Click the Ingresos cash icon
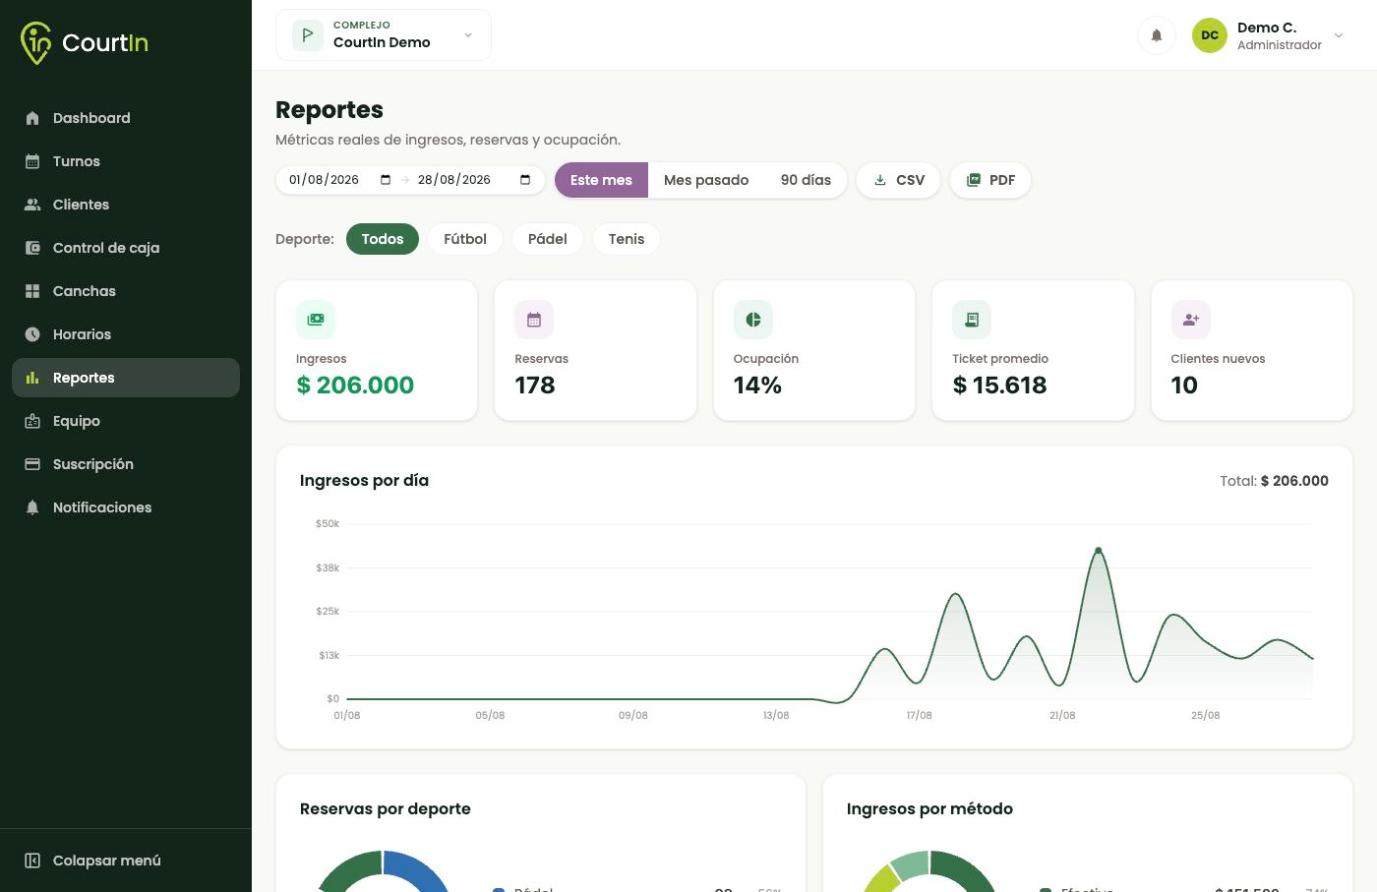Image resolution: width=1377 pixels, height=892 pixels. tap(315, 320)
